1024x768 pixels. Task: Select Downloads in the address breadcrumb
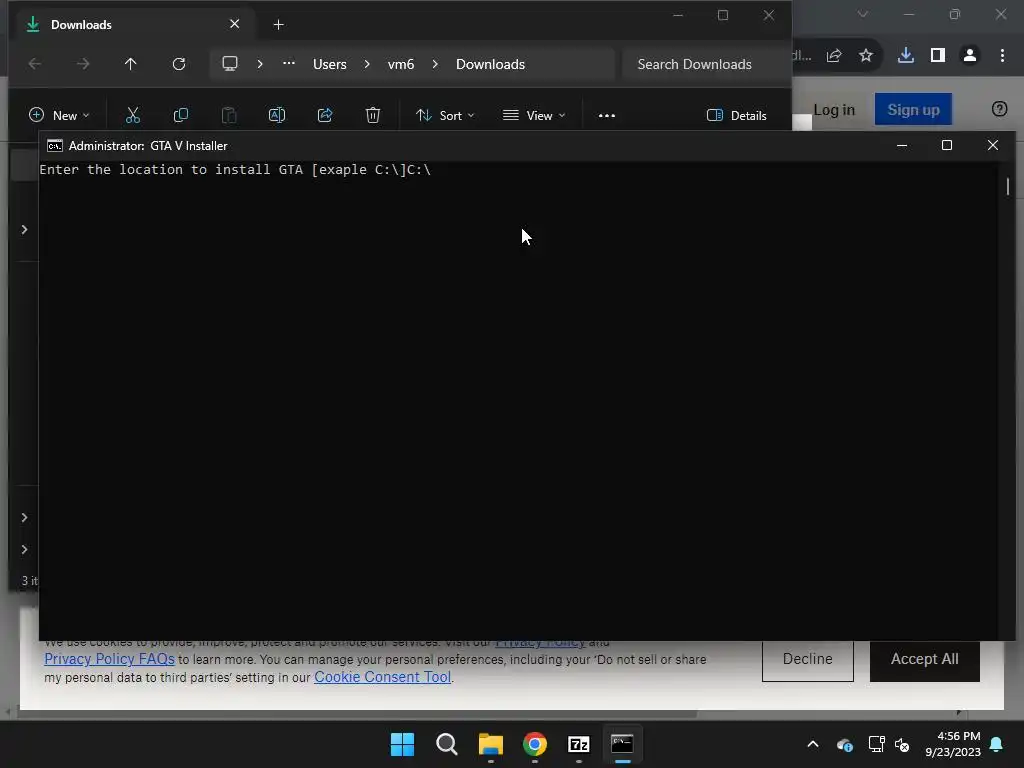[490, 64]
